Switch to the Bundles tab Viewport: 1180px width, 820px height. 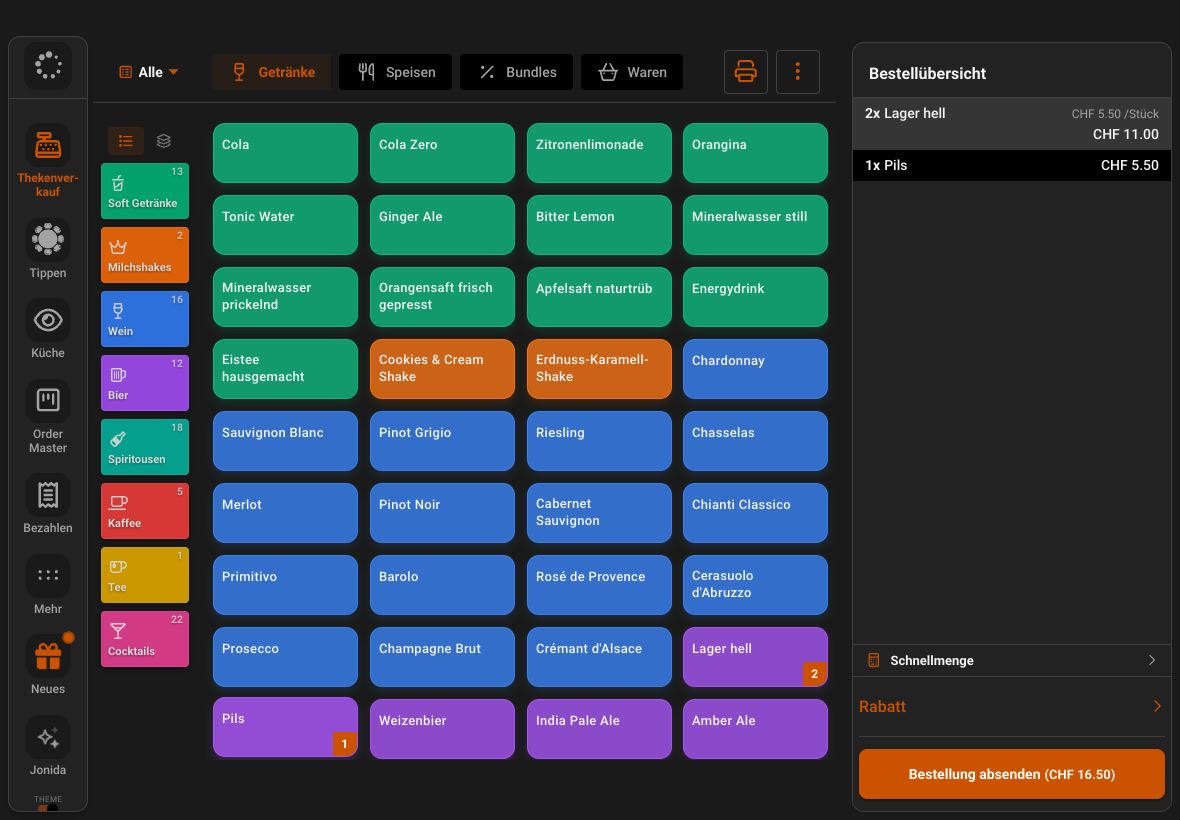click(x=516, y=72)
